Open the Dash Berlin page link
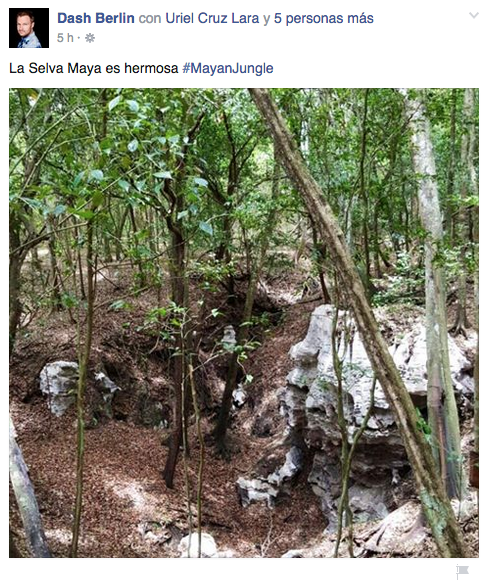Viewport: 487px width, 583px height. pos(96,18)
